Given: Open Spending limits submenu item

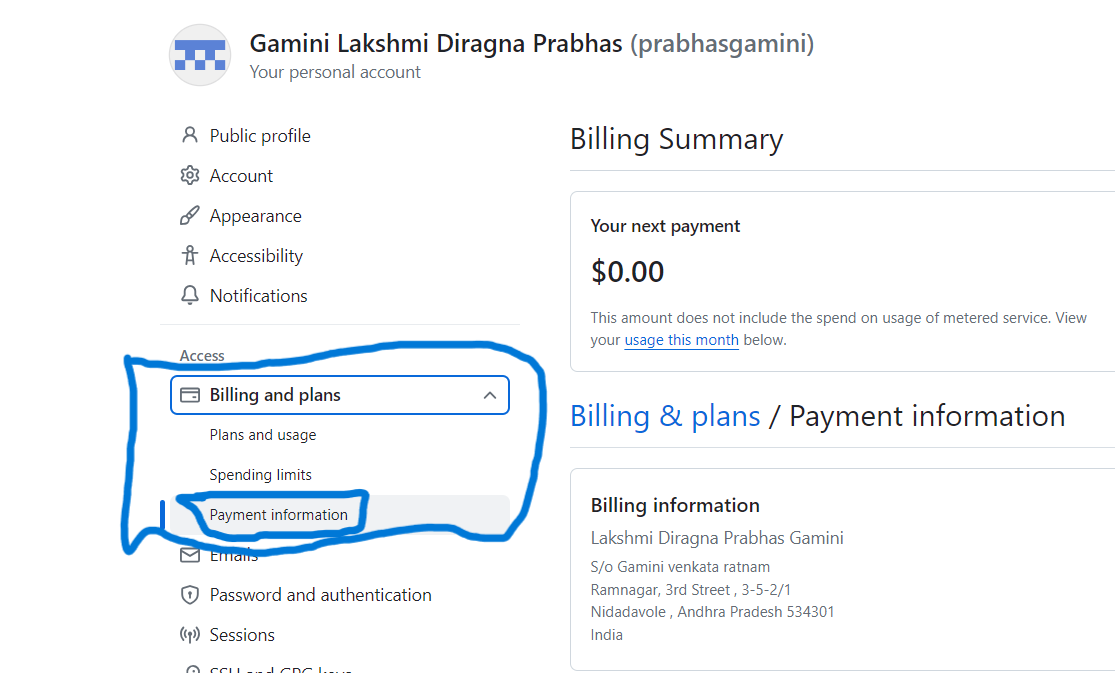Looking at the screenshot, I should pyautogui.click(x=261, y=475).
